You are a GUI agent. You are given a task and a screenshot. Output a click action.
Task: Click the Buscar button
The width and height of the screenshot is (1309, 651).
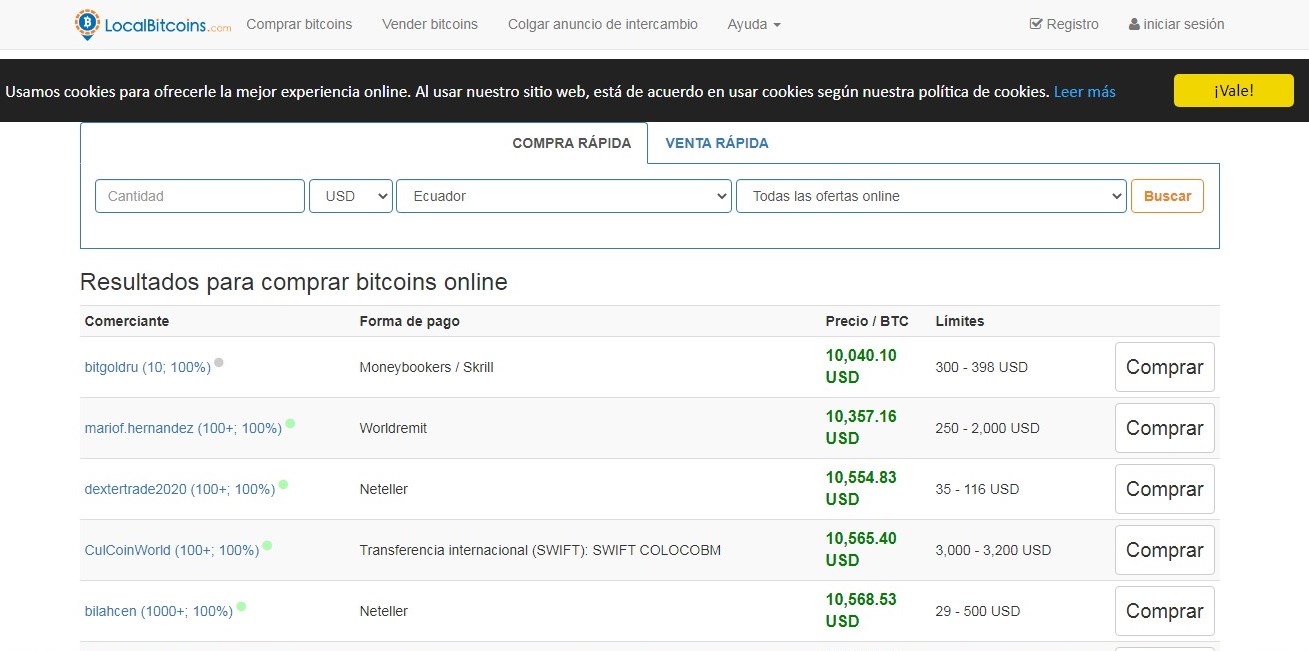1167,196
